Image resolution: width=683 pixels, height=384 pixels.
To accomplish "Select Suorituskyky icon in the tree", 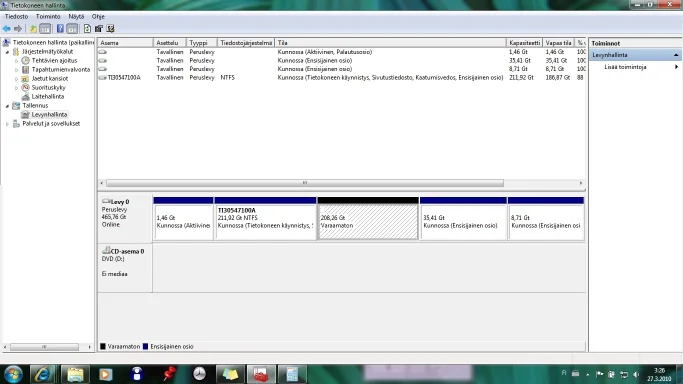I will pyautogui.click(x=25, y=88).
